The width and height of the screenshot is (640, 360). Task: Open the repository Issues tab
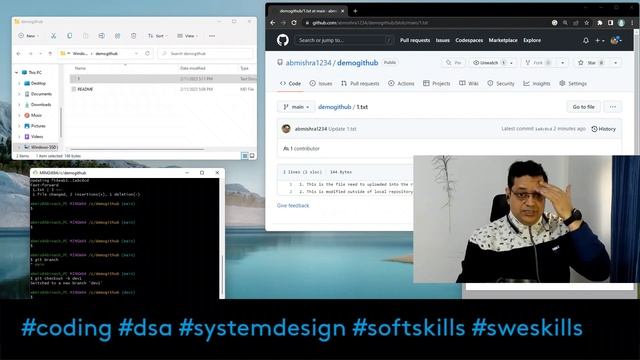(321, 83)
